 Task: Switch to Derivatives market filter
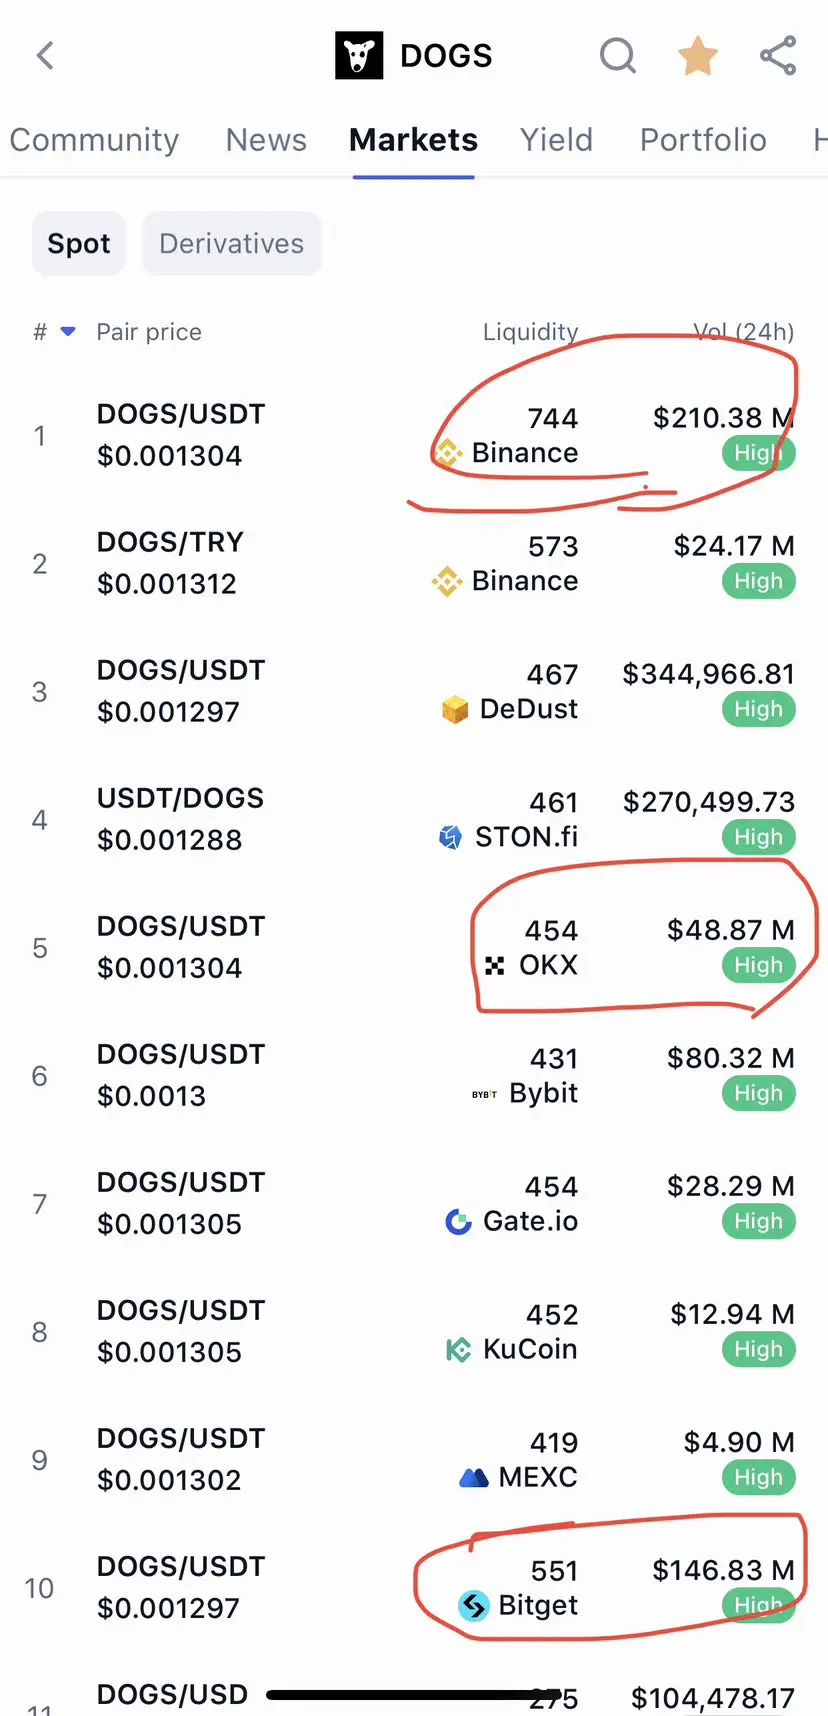(x=231, y=243)
